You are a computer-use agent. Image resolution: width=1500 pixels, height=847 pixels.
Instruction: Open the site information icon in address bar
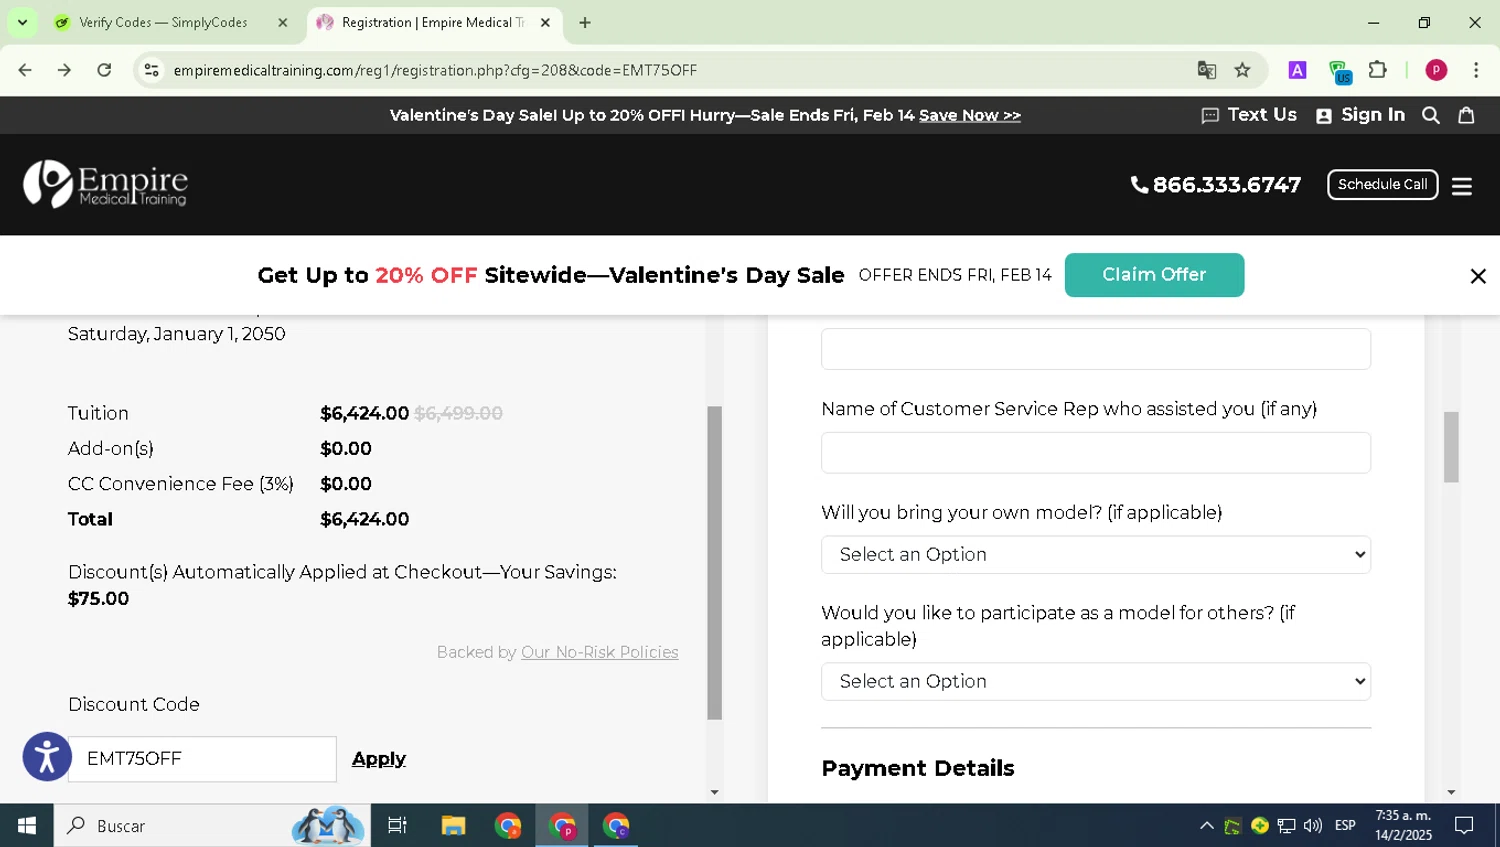pyautogui.click(x=151, y=70)
